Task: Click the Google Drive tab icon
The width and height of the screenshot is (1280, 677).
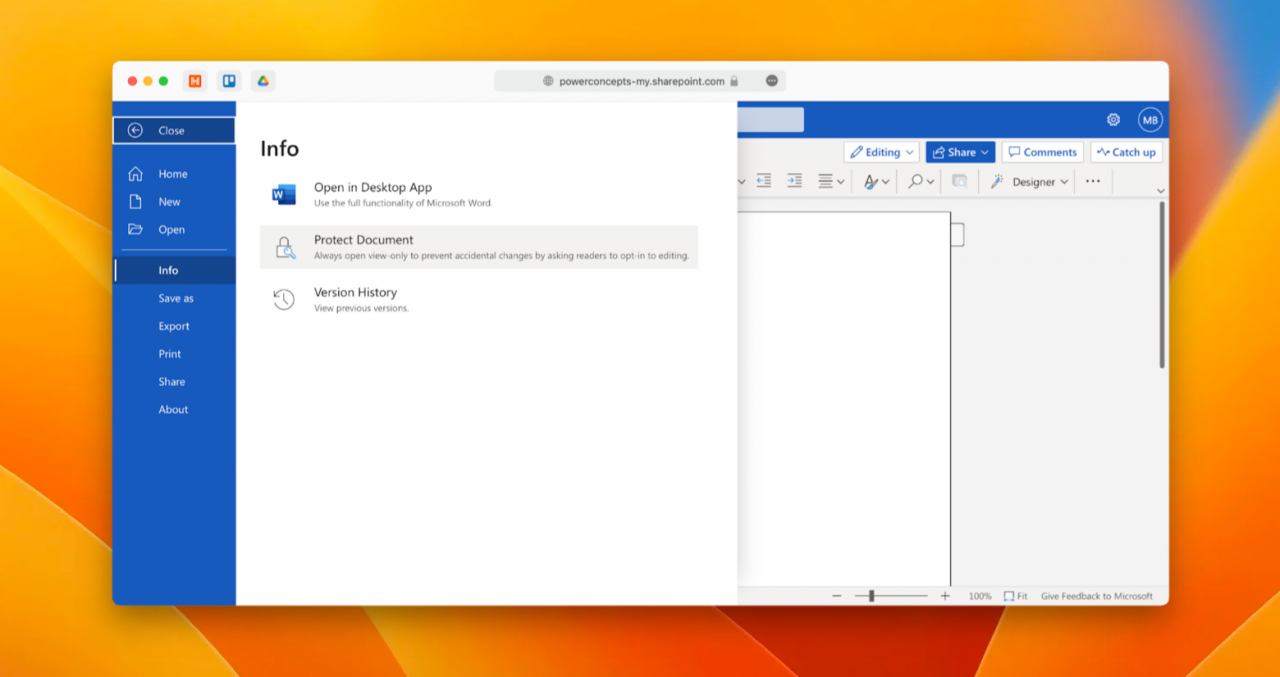Action: point(263,81)
